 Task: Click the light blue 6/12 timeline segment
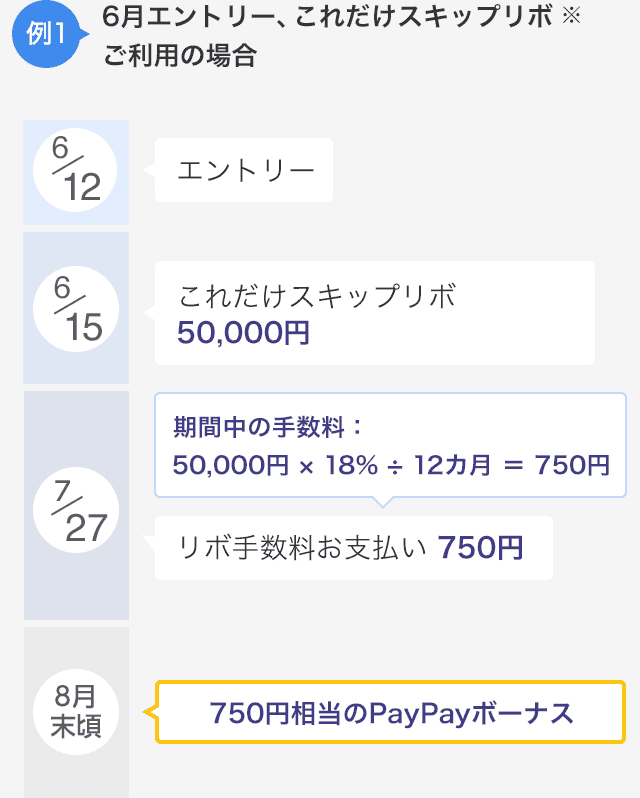click(x=76, y=173)
